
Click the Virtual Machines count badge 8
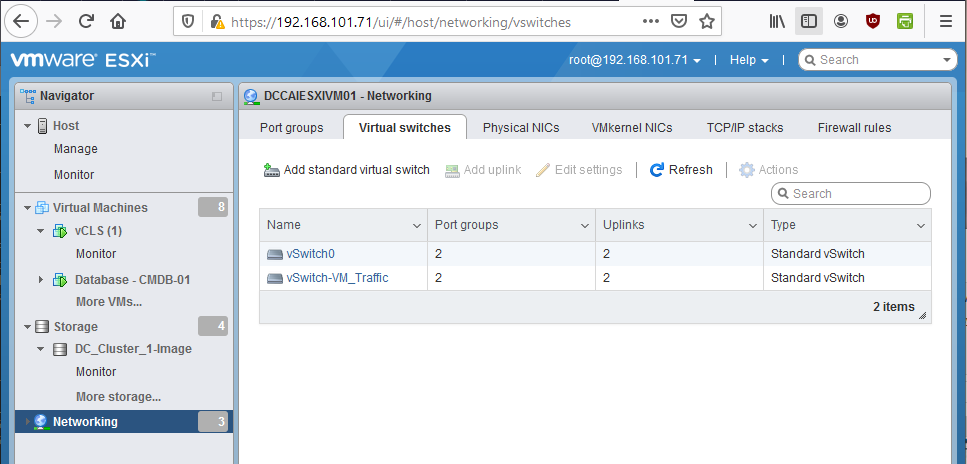[x=213, y=207]
